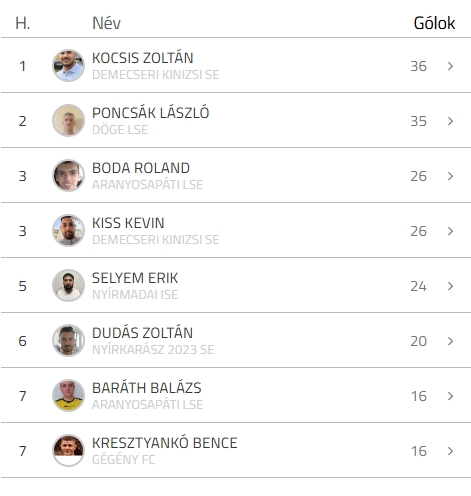The width and height of the screenshot is (471, 496).
Task: Select Boda Roland's player photo
Action: [x=68, y=175]
